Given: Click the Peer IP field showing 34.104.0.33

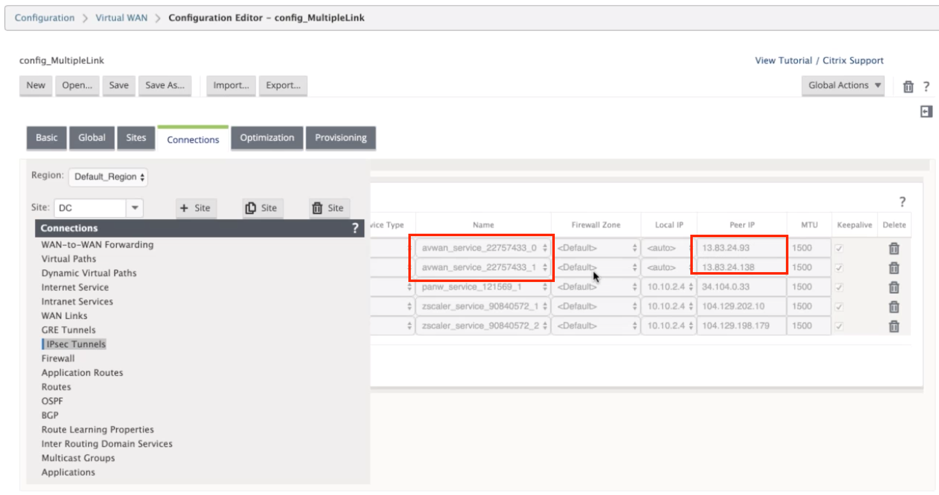Looking at the screenshot, I should click(x=741, y=287).
